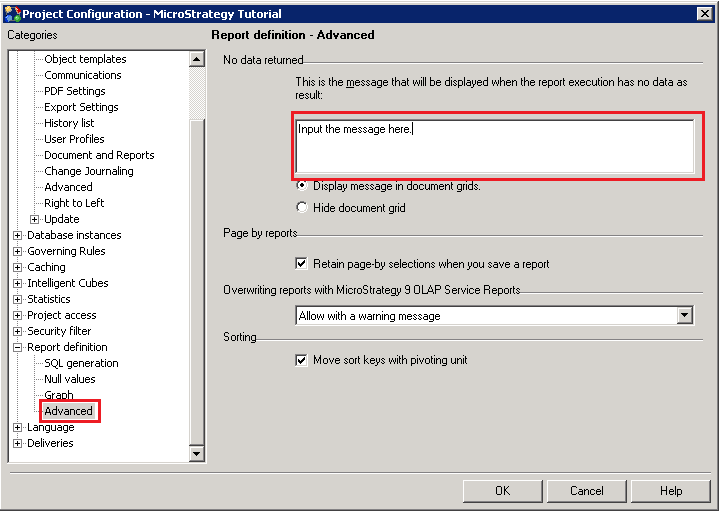Open Help for this dialog
This screenshot has height=511, width=720.
(x=671, y=491)
